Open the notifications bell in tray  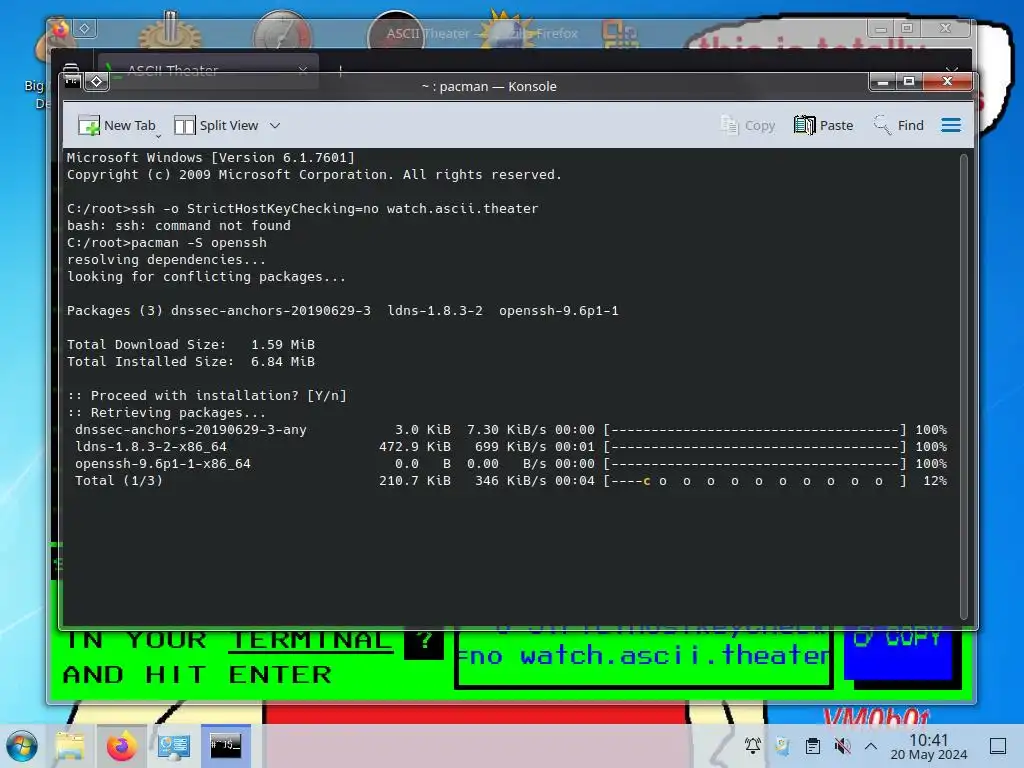752,746
